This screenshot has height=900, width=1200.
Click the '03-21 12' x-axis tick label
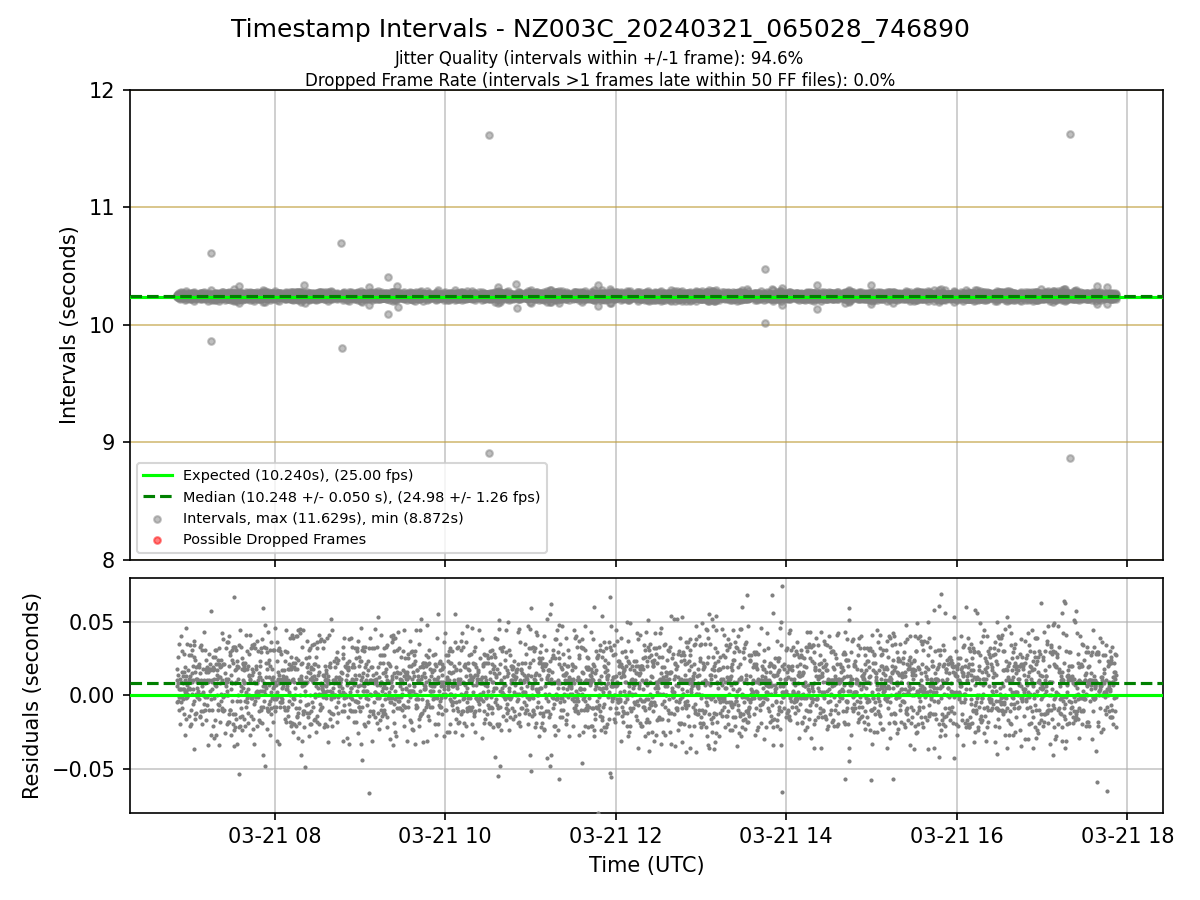coord(615,836)
